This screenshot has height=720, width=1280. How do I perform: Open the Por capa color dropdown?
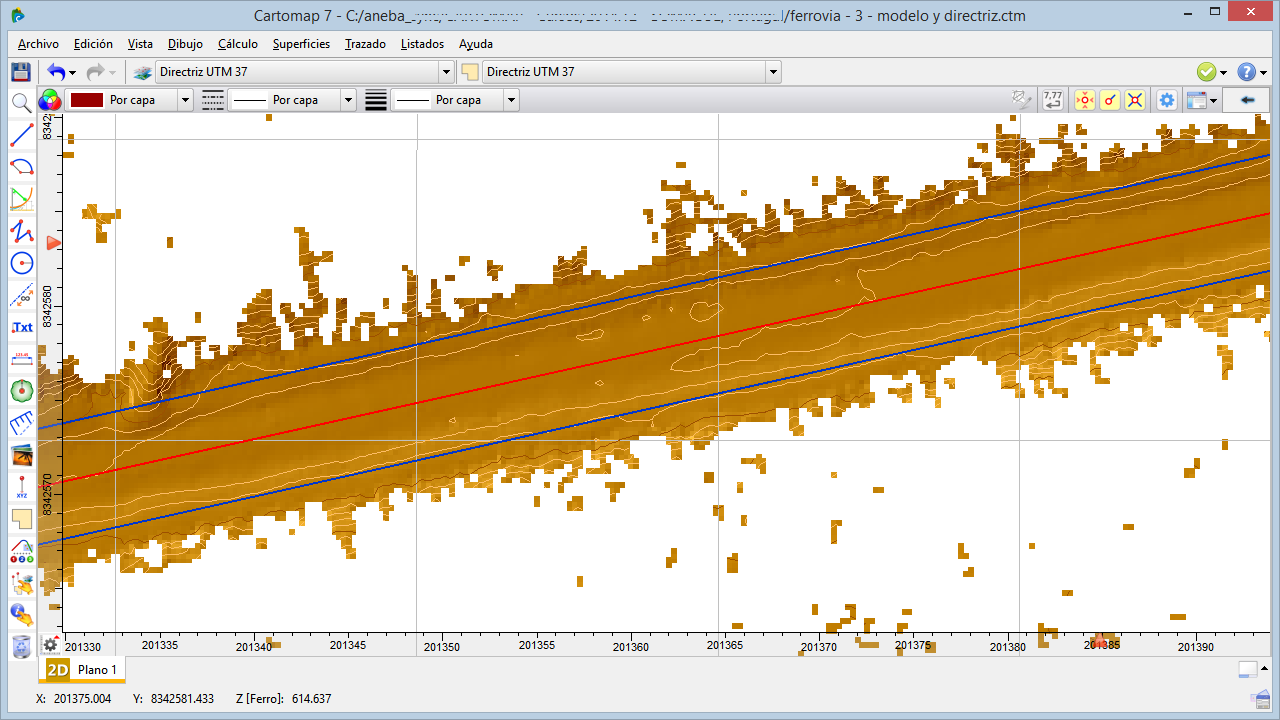click(x=184, y=100)
